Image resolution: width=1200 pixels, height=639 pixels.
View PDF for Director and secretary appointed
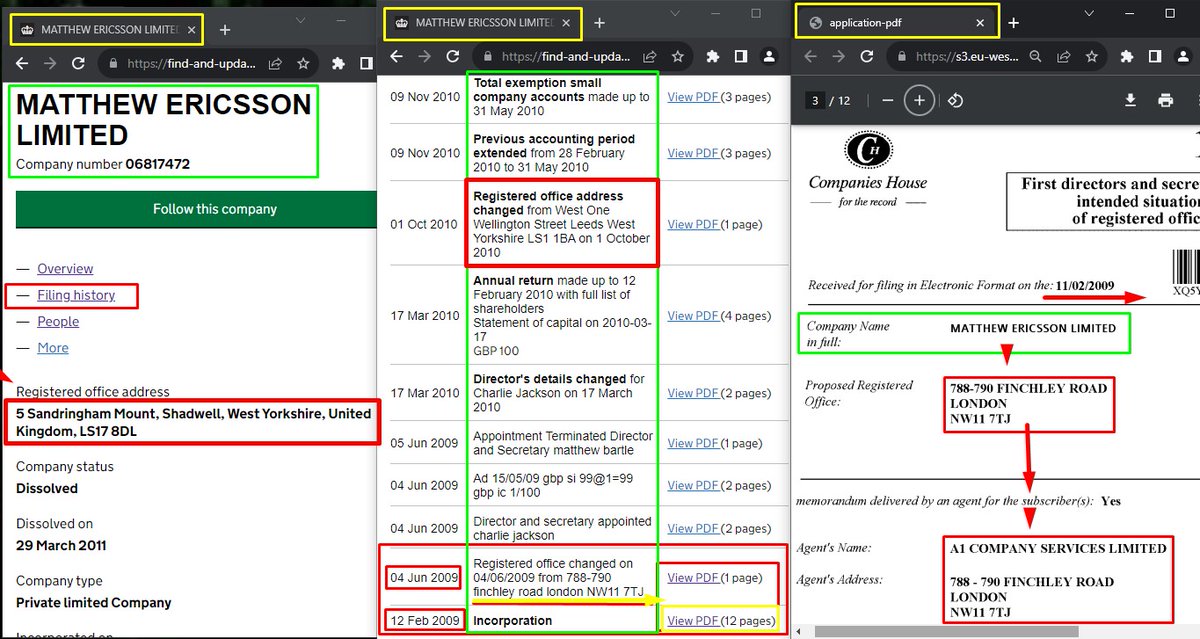[693, 528]
